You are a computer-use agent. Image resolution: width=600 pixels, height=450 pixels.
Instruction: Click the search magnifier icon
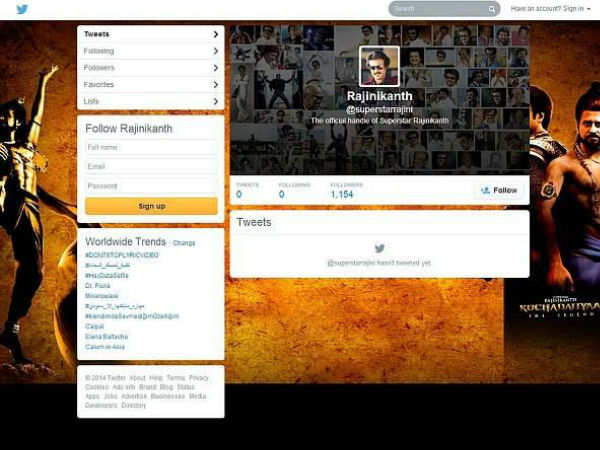(492, 9)
